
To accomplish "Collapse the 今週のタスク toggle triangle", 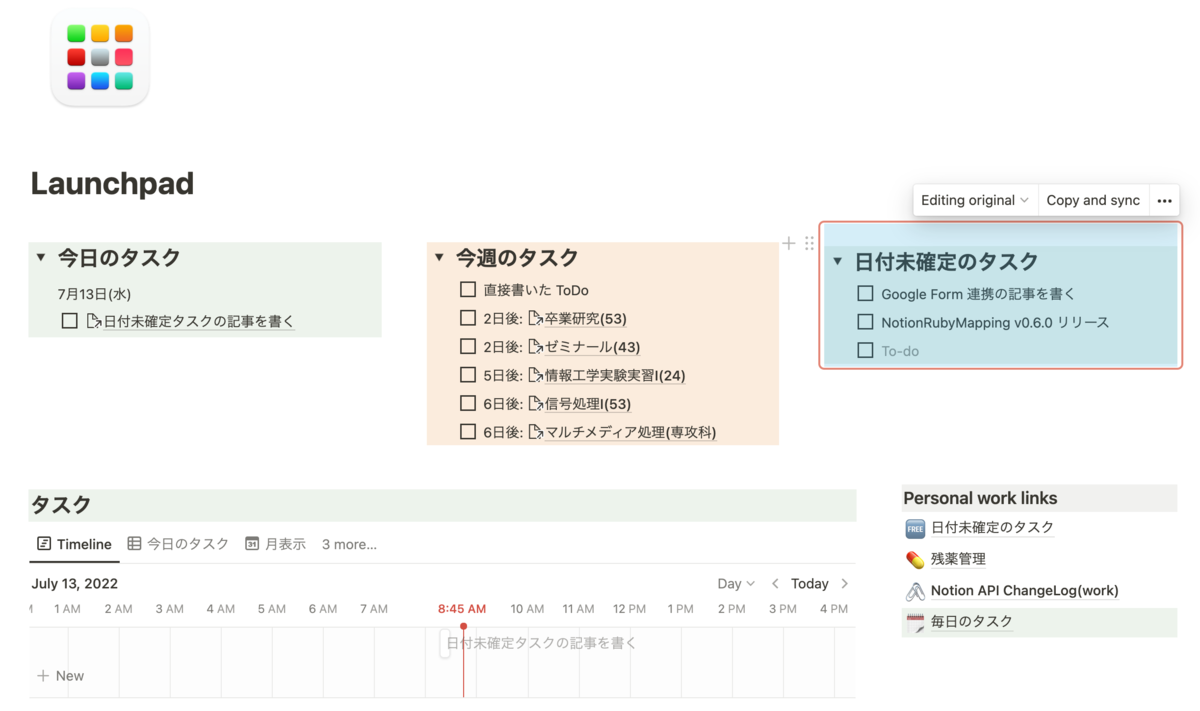I will tap(439, 257).
